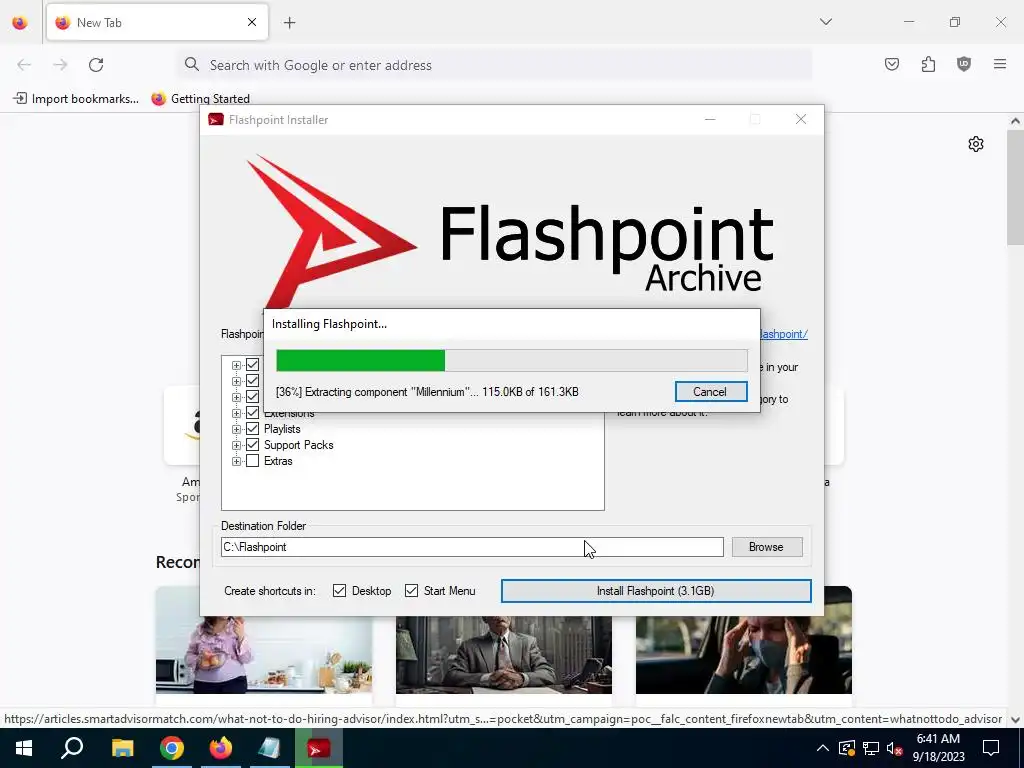Open the Getting Started bookmark
The width and height of the screenshot is (1024, 768).
pos(200,99)
